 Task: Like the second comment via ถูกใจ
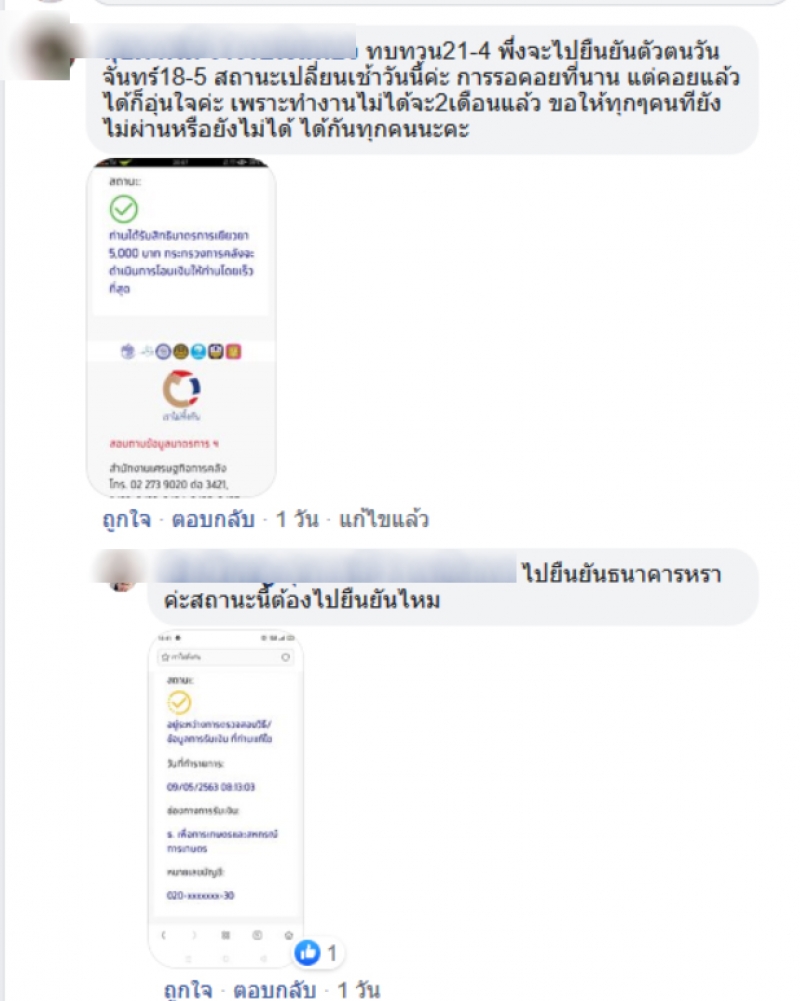188,990
